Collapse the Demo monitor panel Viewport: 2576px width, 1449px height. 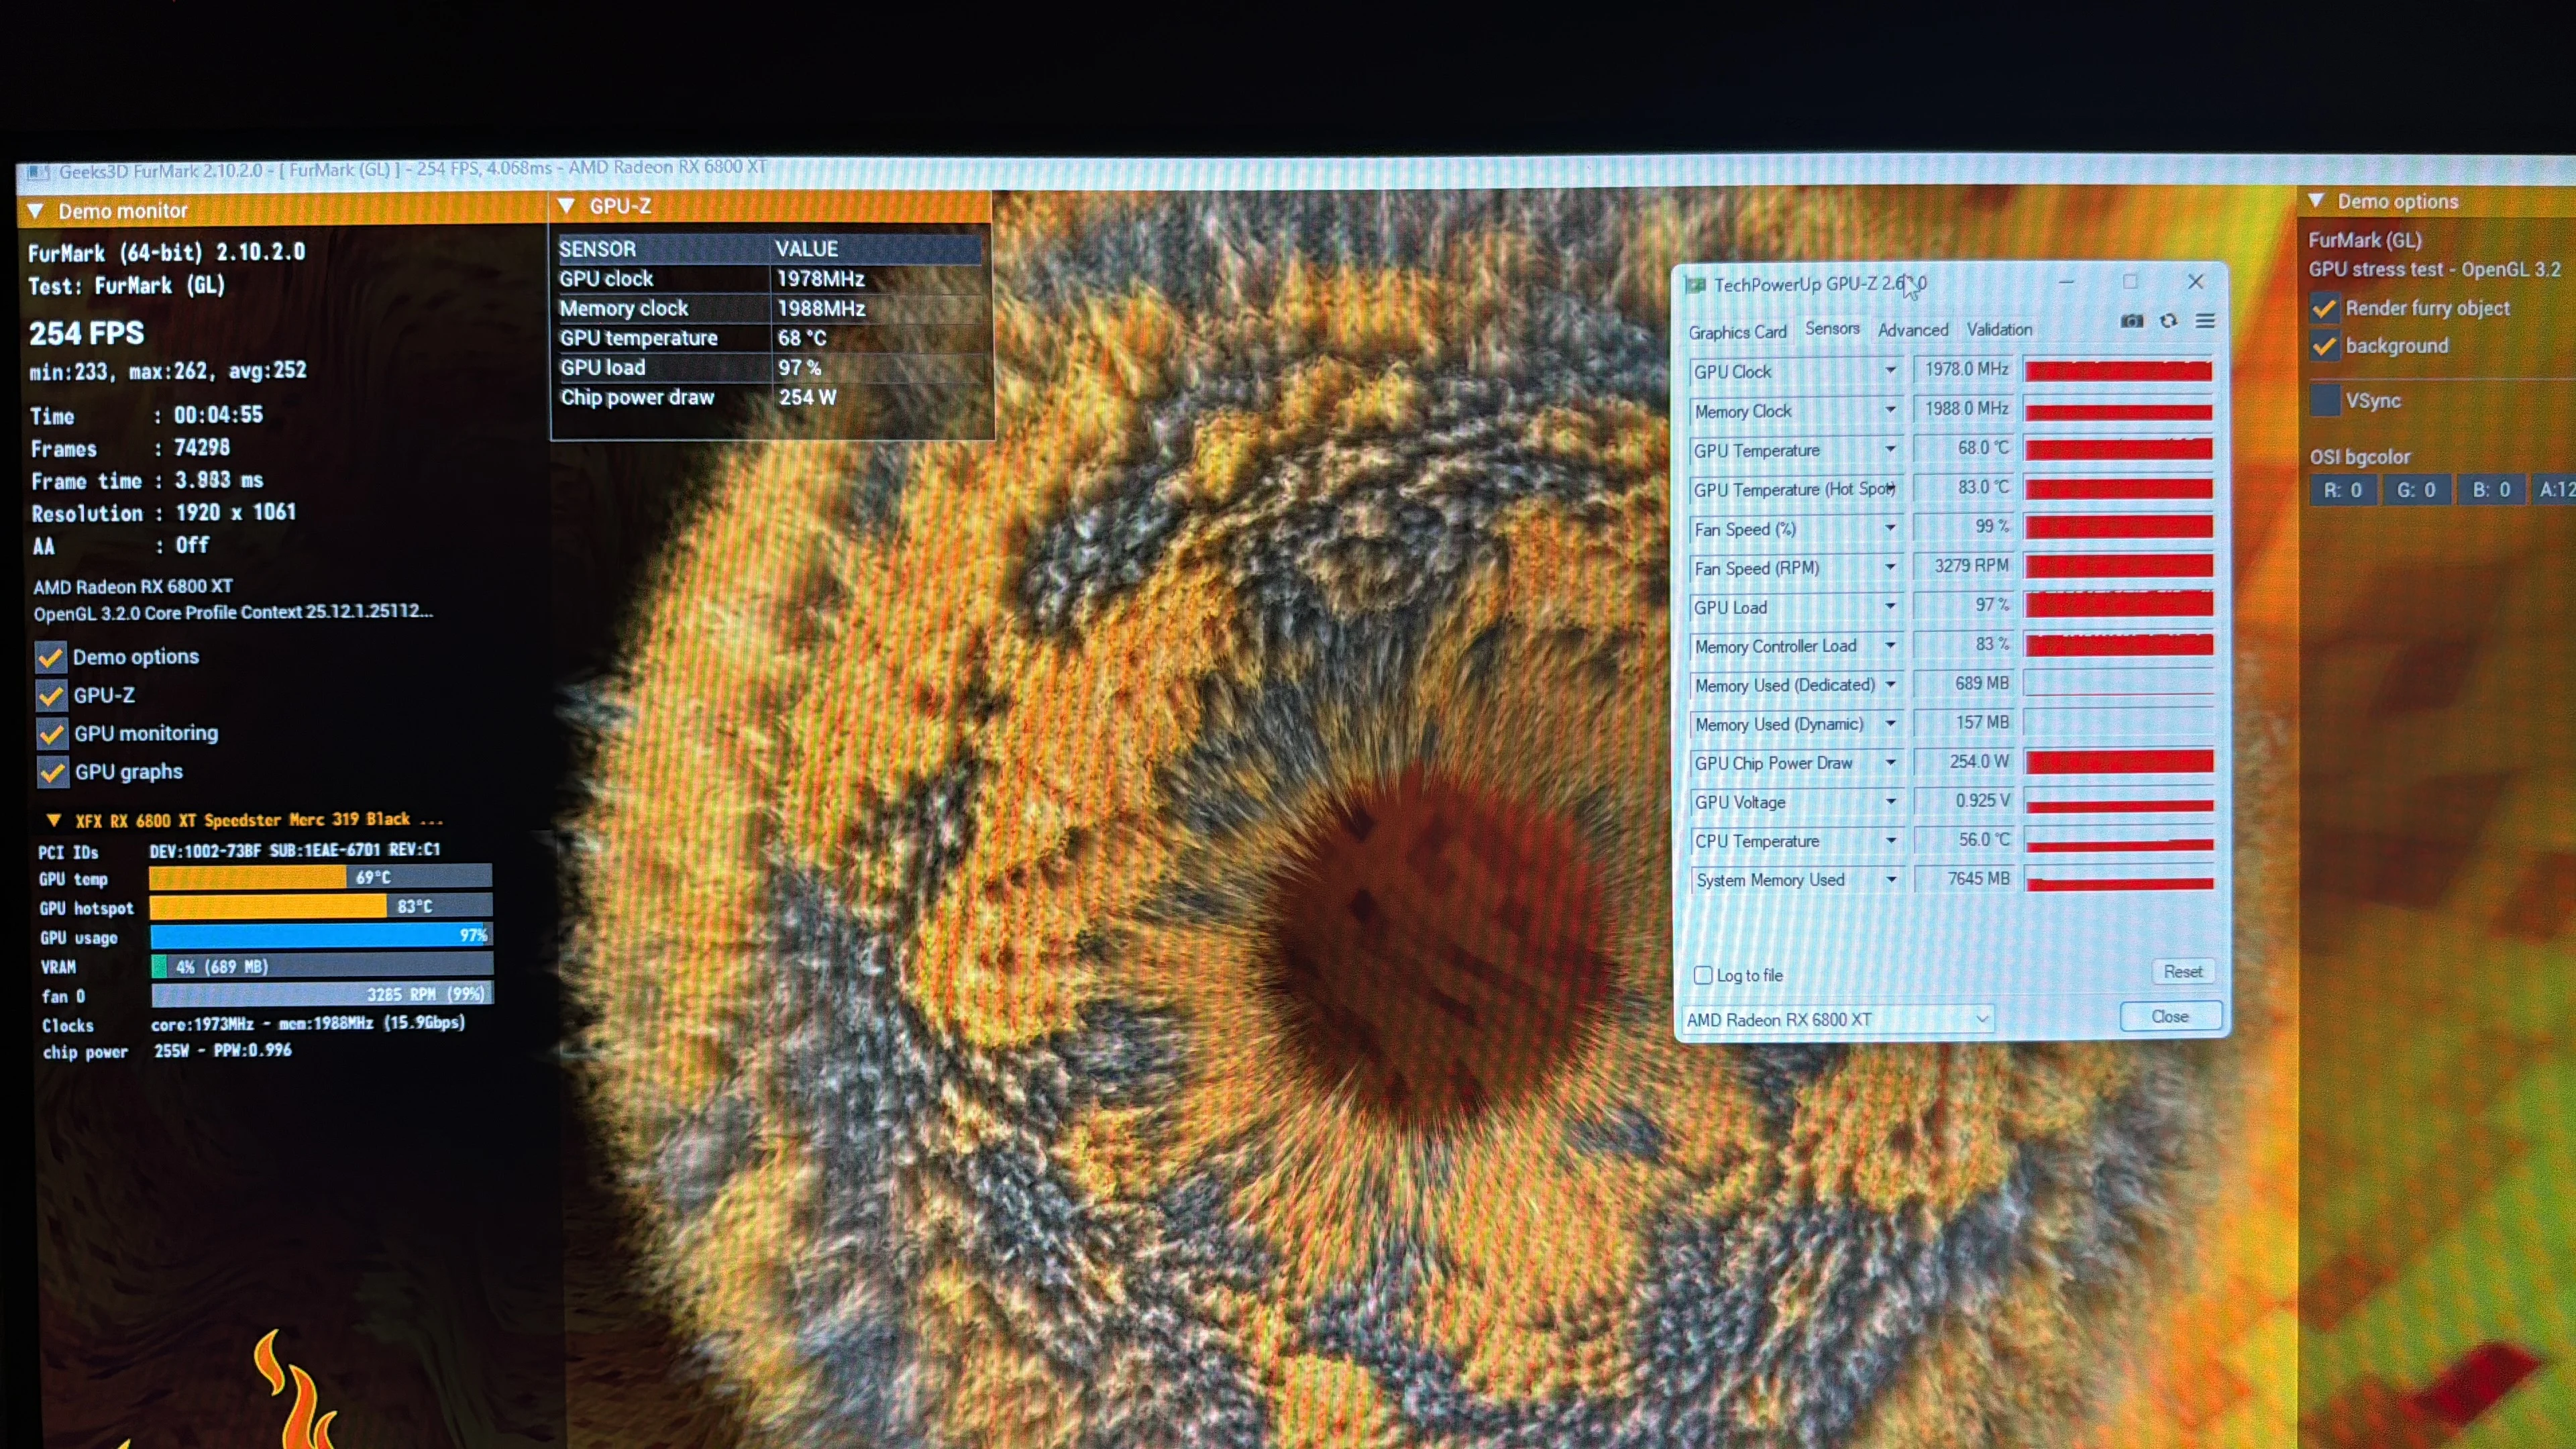[36, 211]
